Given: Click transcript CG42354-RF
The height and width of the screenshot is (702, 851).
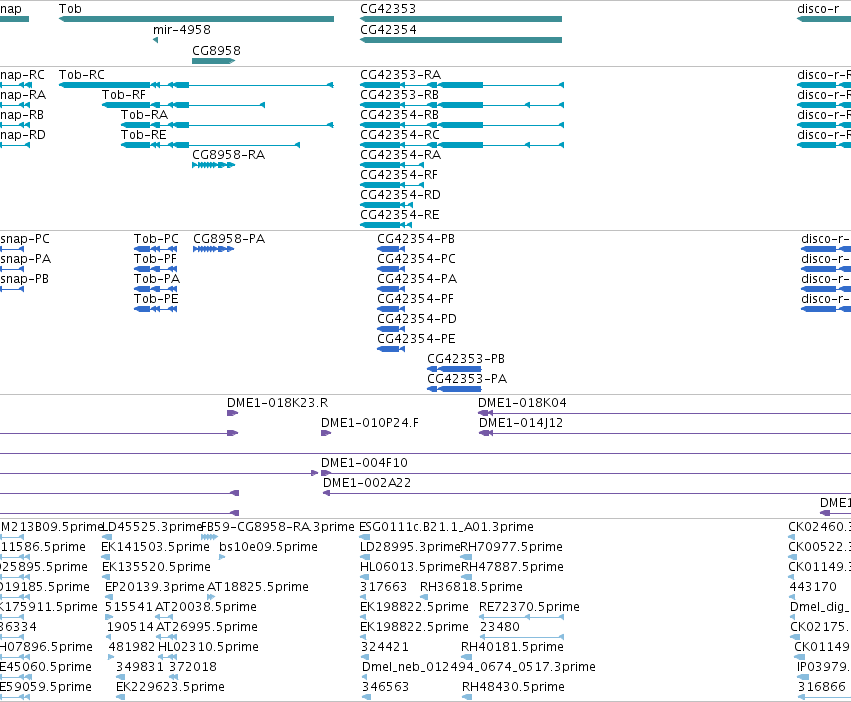Looking at the screenshot, I should pyautogui.click(x=399, y=175).
